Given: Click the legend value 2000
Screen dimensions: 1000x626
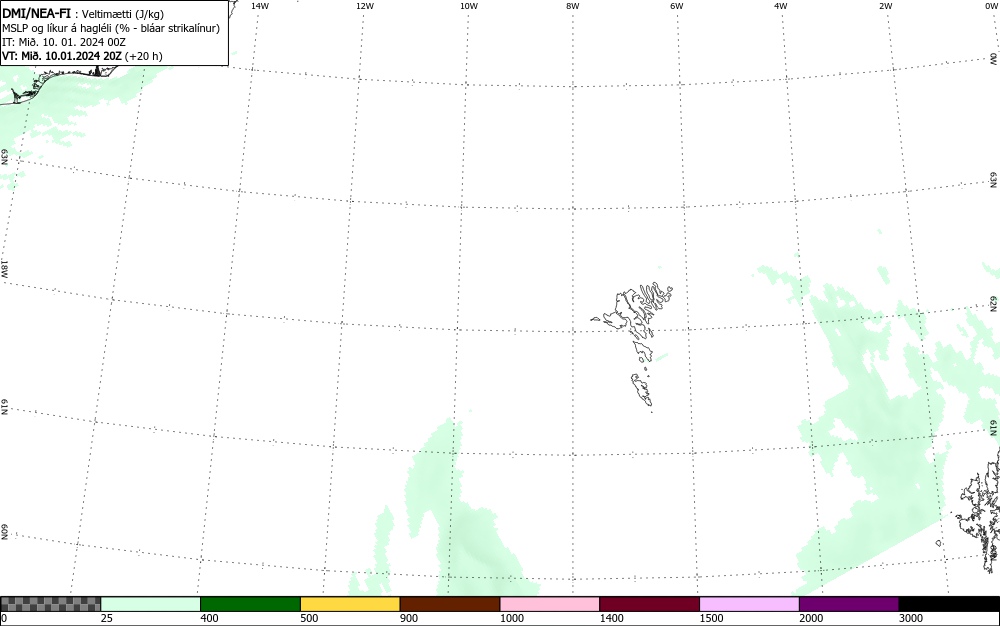Looking at the screenshot, I should click(811, 618).
